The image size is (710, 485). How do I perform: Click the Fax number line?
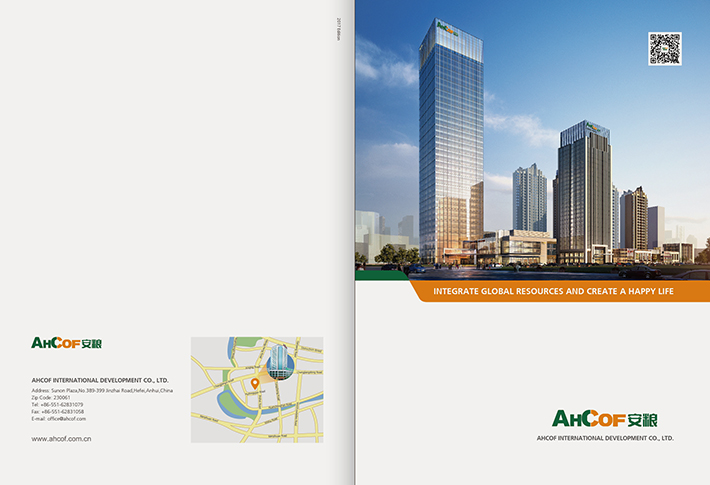click(x=58, y=411)
